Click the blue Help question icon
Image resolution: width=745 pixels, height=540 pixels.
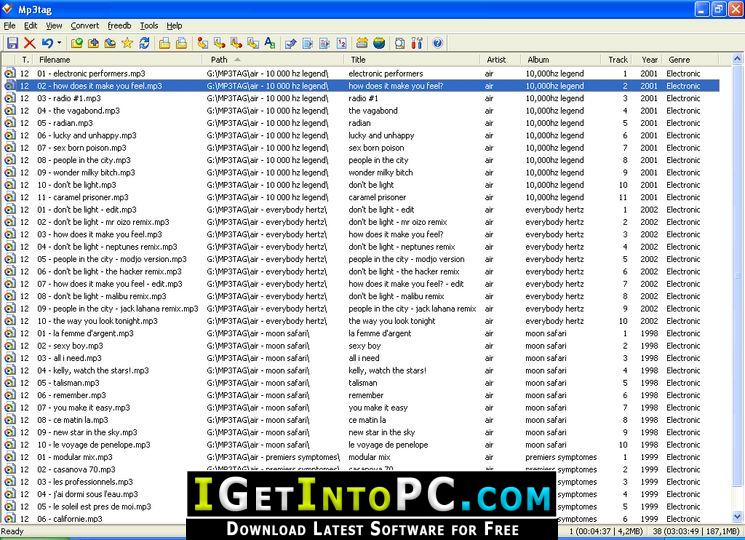(438, 43)
